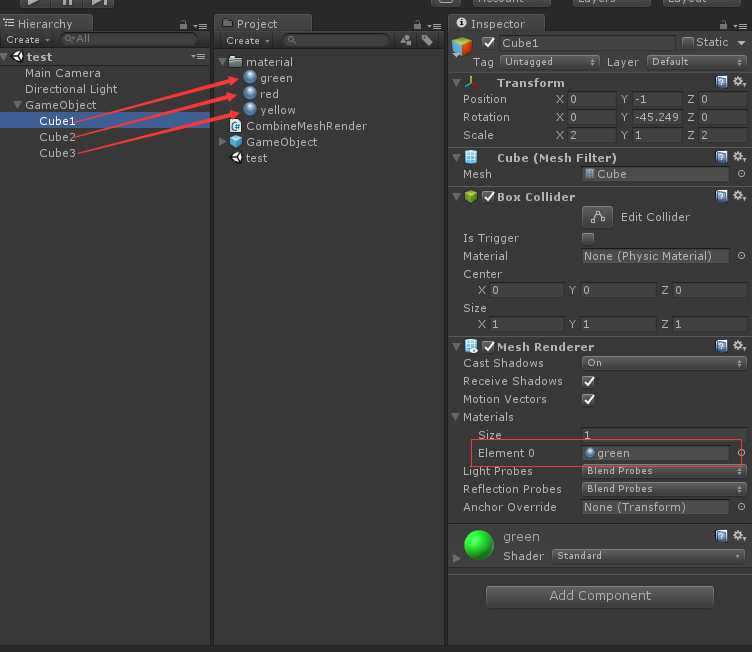Expand the GameObject prefab in Project panel
Image resolution: width=752 pixels, height=652 pixels.
(x=223, y=142)
